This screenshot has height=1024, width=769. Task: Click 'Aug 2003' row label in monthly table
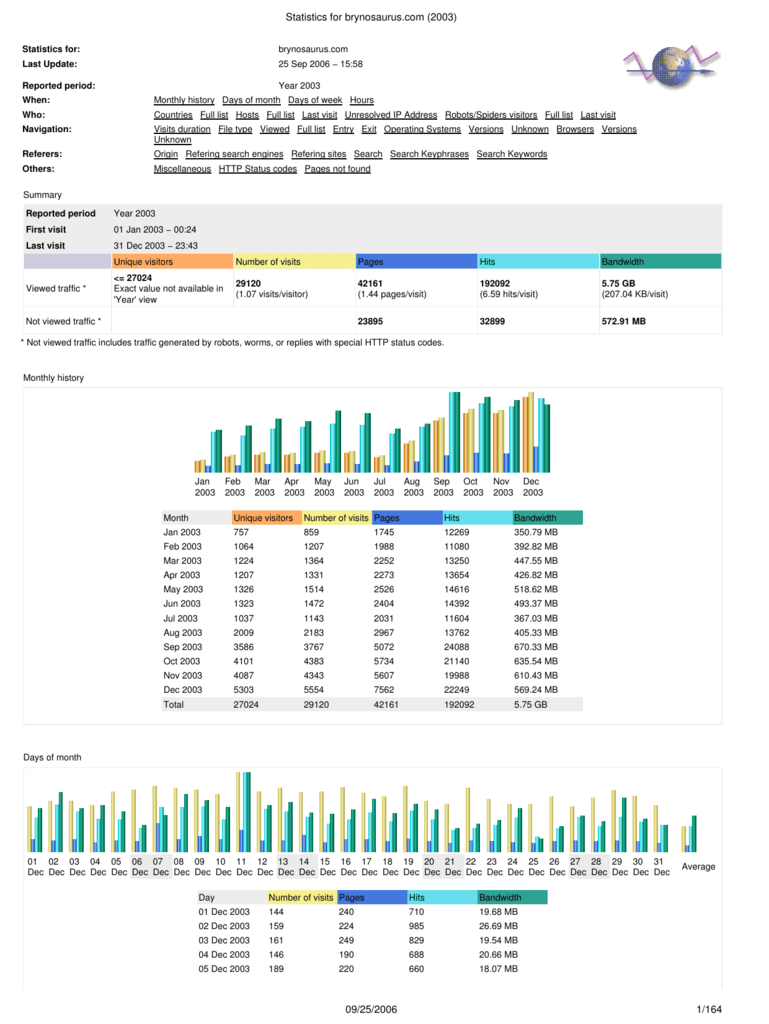tap(183, 633)
